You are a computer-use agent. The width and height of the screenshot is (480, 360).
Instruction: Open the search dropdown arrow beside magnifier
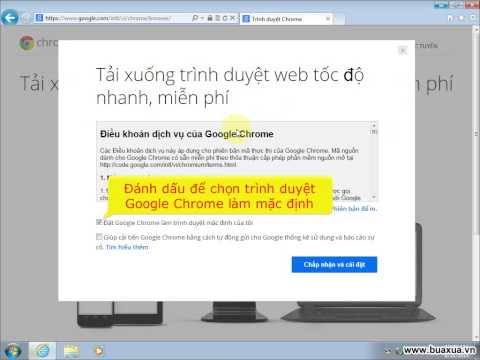(x=202, y=18)
